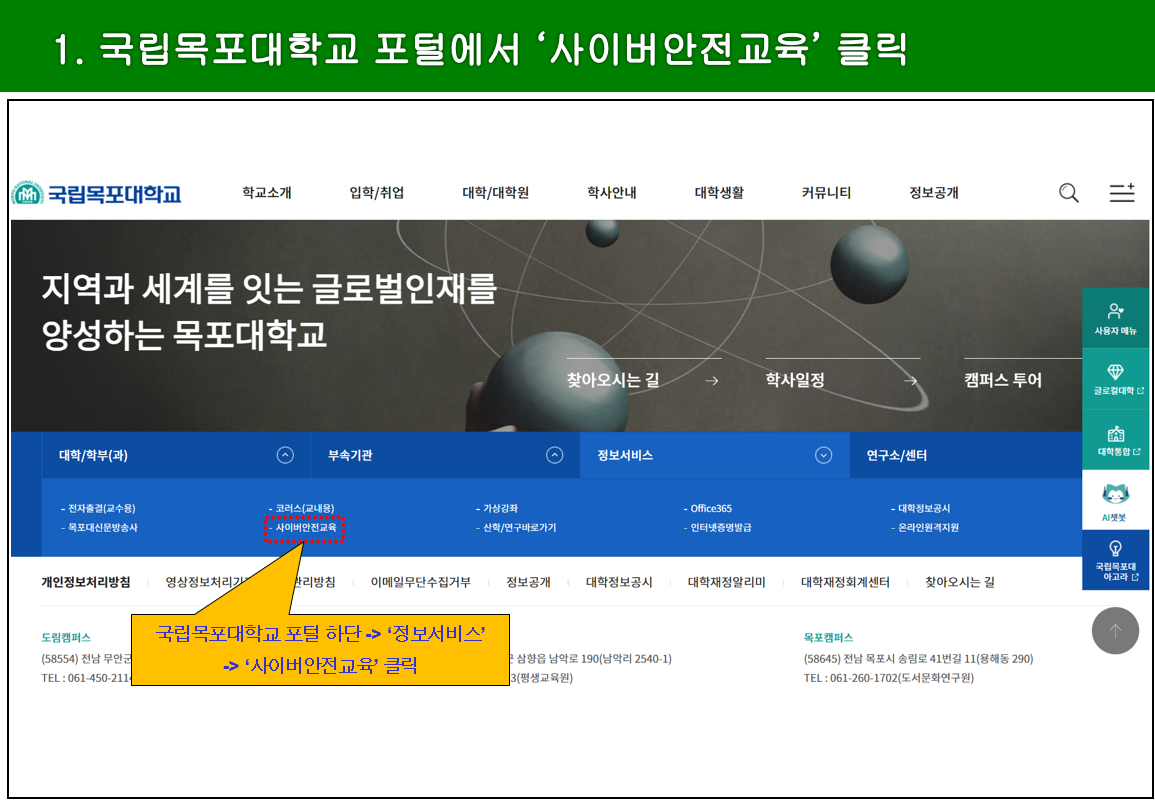Viewport: 1155px width, 800px height.
Task: Open the 학사안내 menu
Action: (x=611, y=193)
